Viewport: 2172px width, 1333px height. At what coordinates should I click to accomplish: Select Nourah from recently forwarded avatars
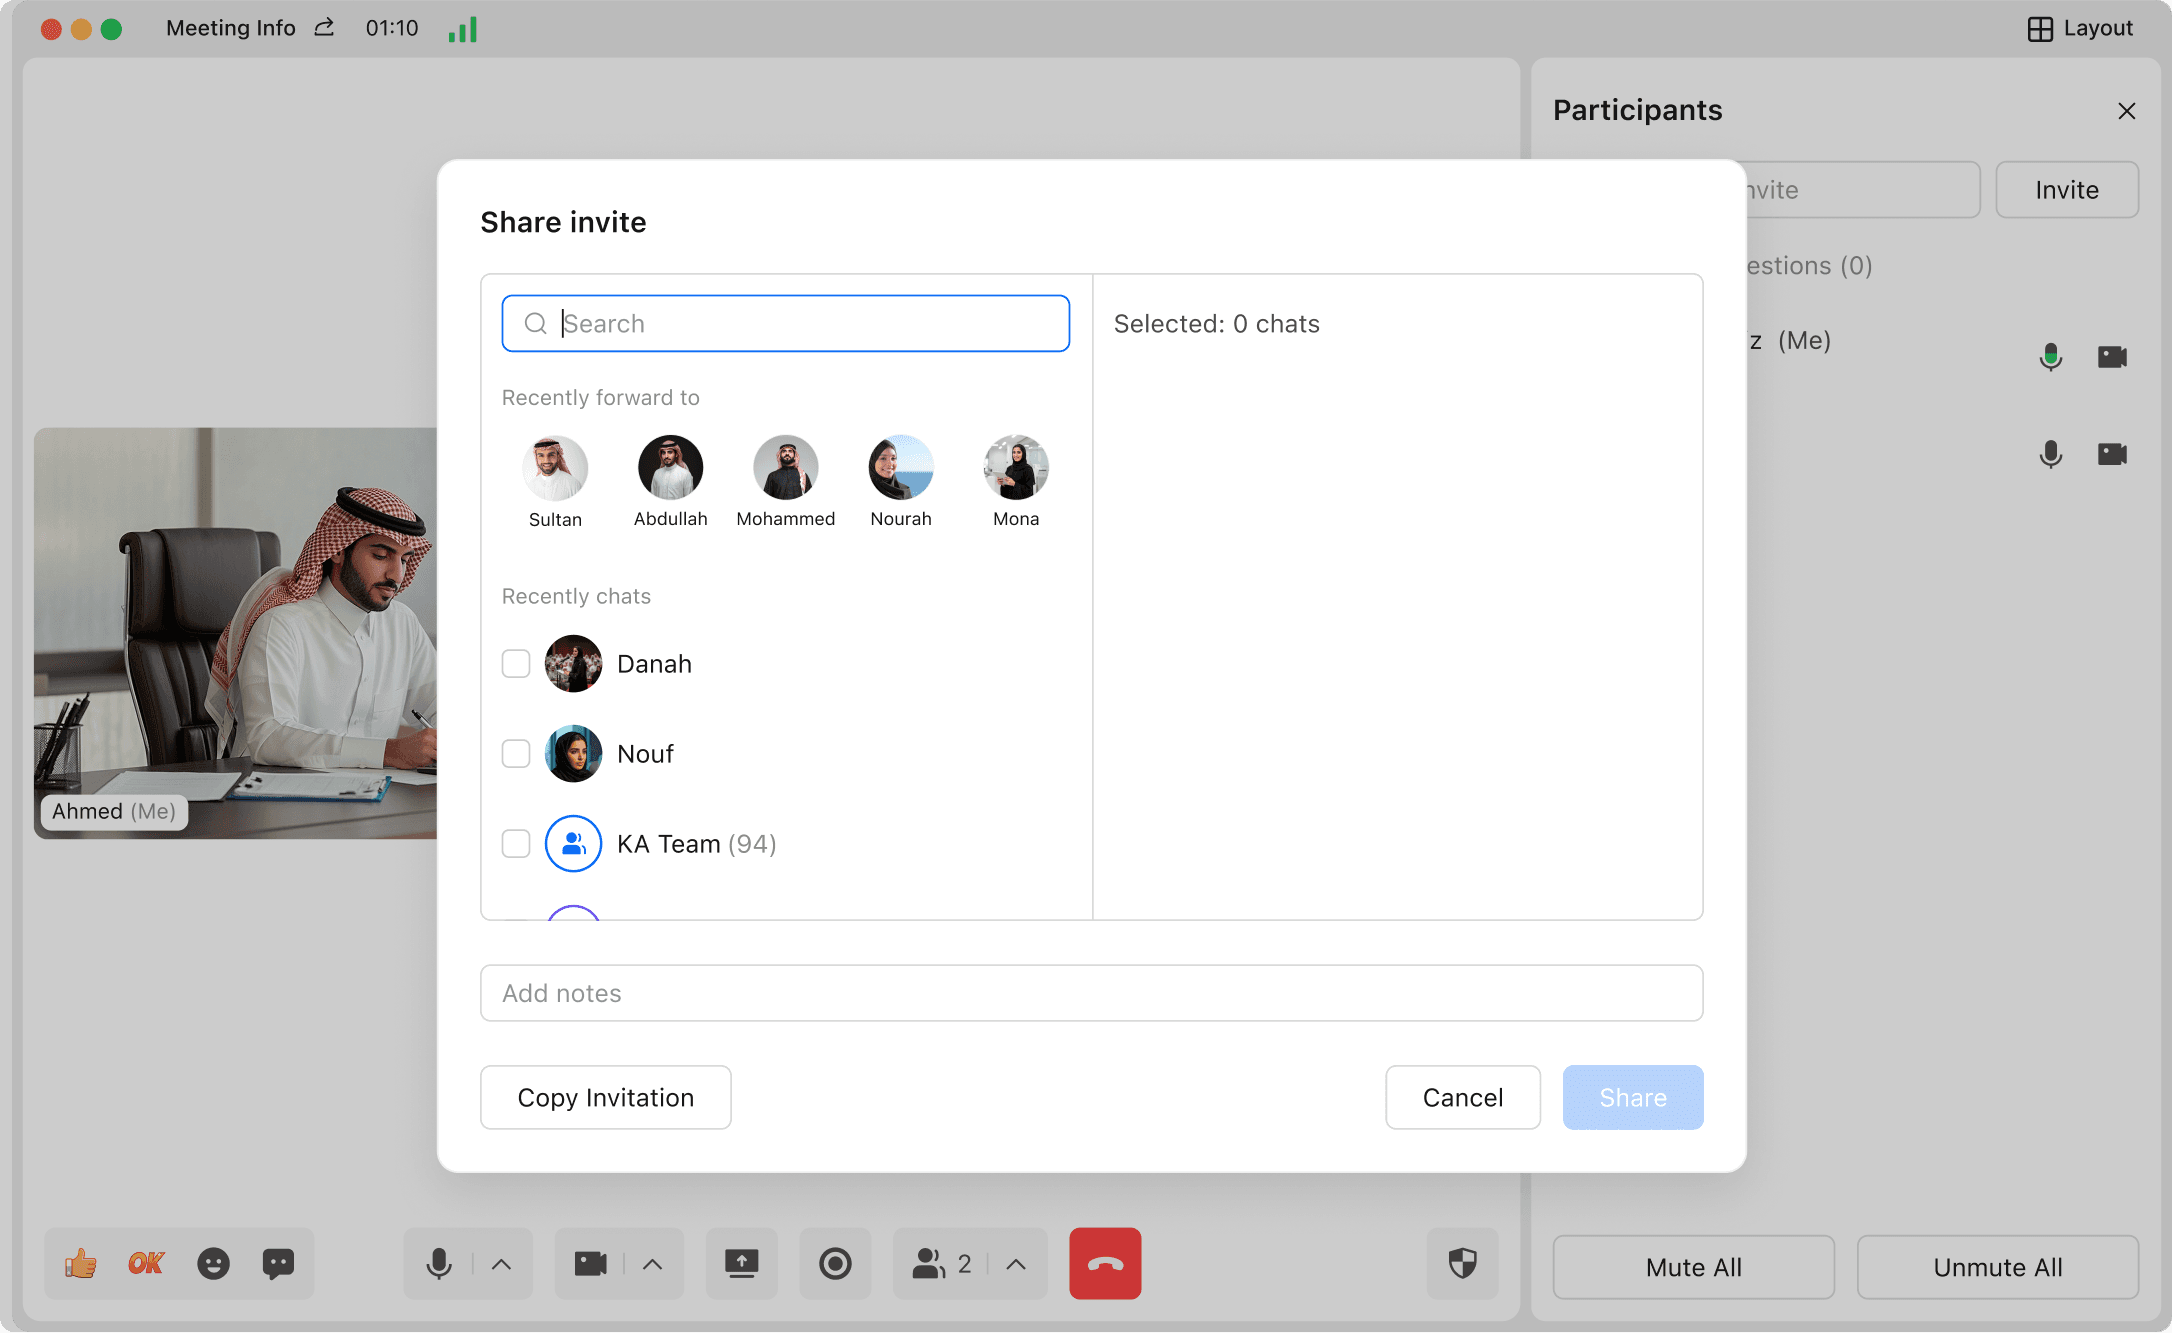click(900, 468)
